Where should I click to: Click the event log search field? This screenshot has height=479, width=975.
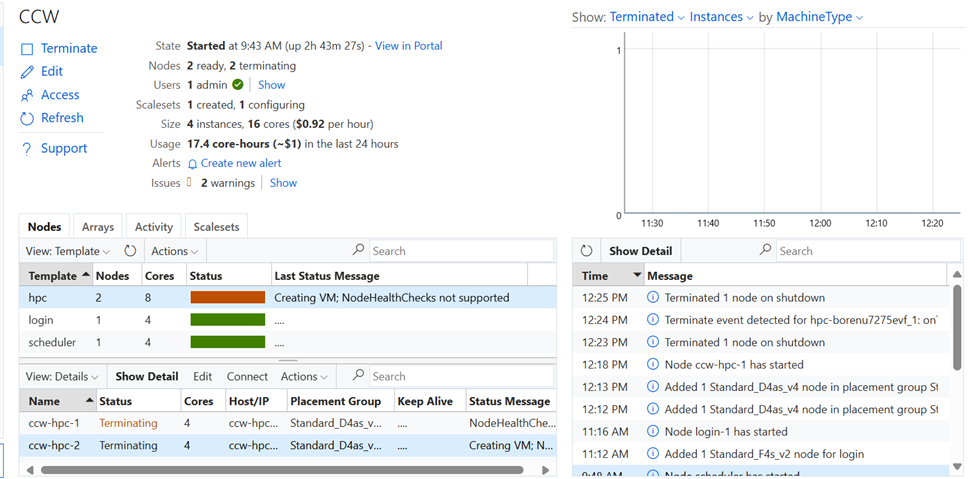pyautogui.click(x=868, y=251)
